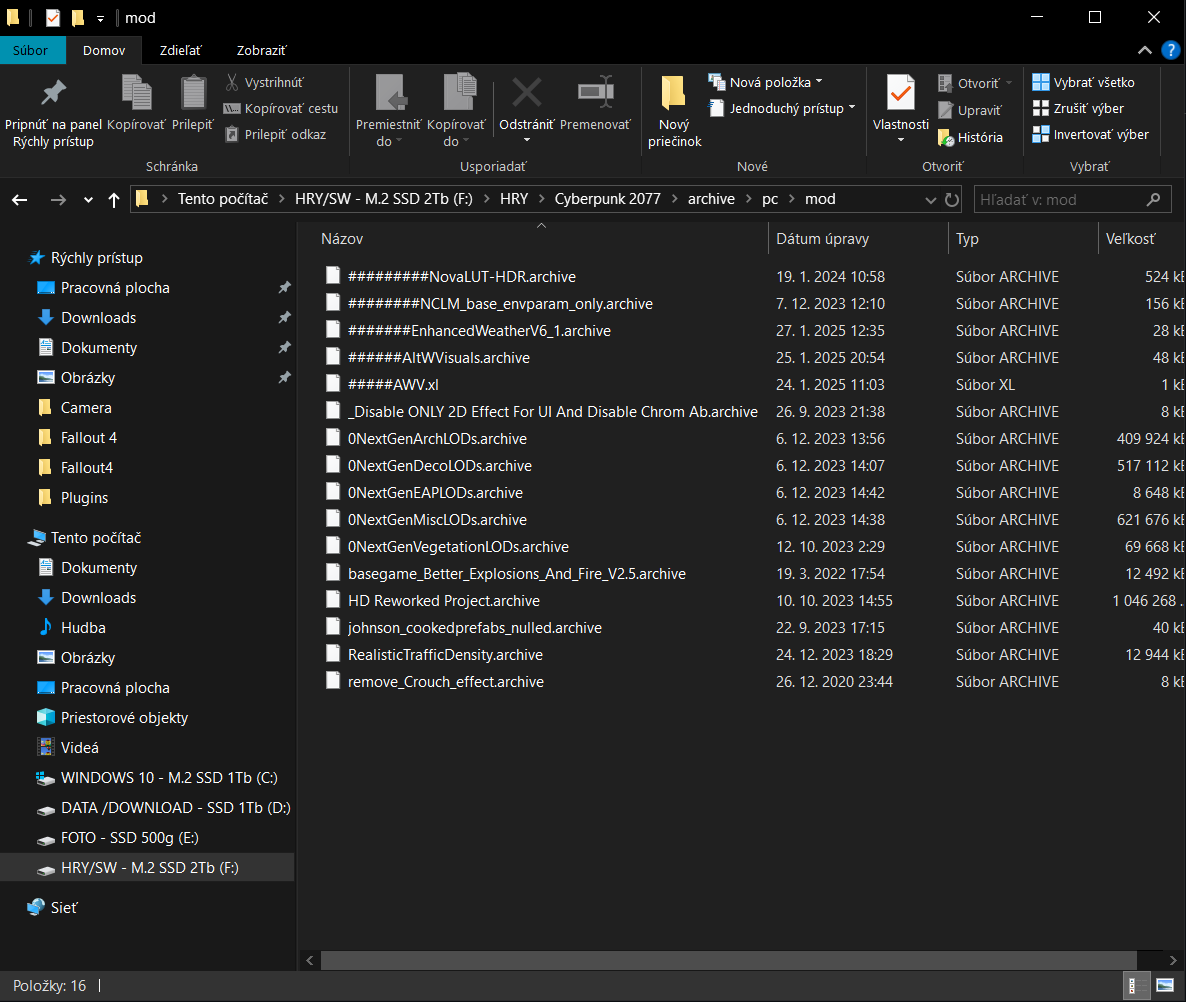1186x1002 pixels.
Task: Select #####AWV.xl file
Action: (x=393, y=385)
